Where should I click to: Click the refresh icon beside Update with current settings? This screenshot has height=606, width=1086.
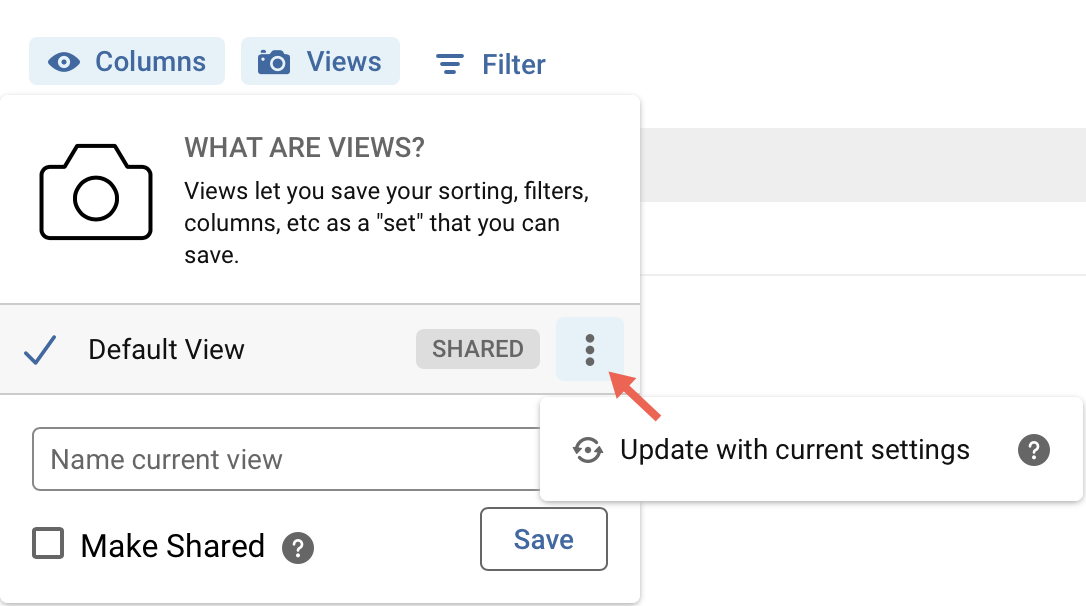click(590, 450)
